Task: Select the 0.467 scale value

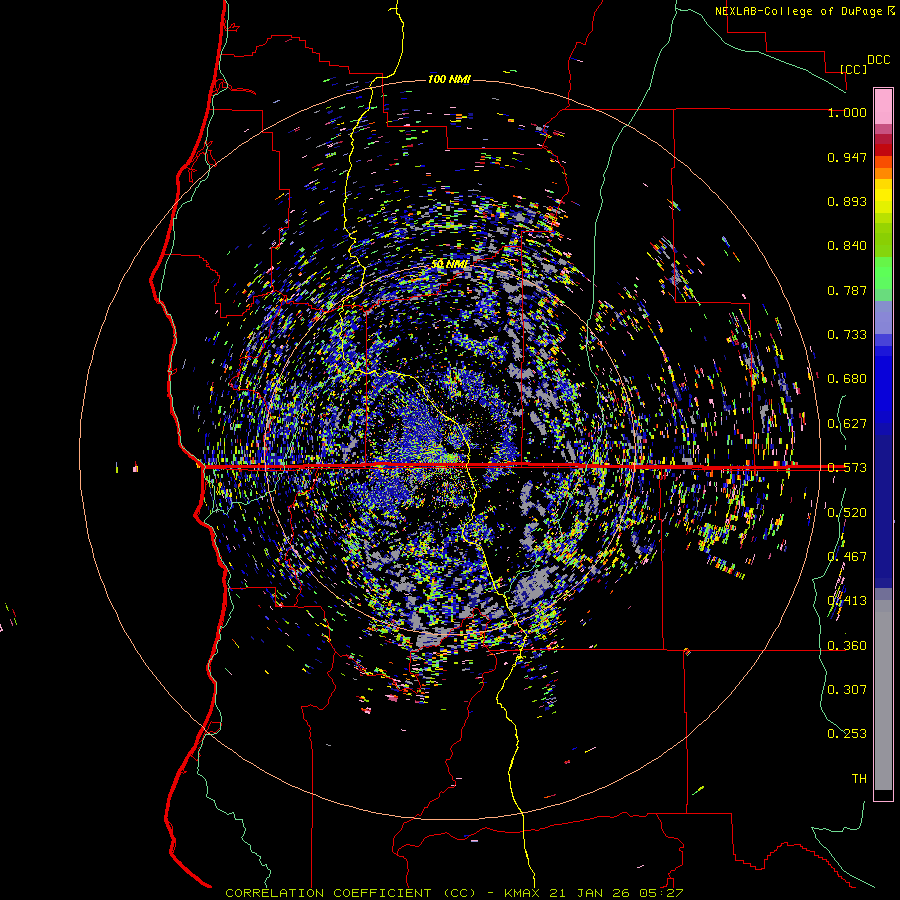Action: (847, 557)
